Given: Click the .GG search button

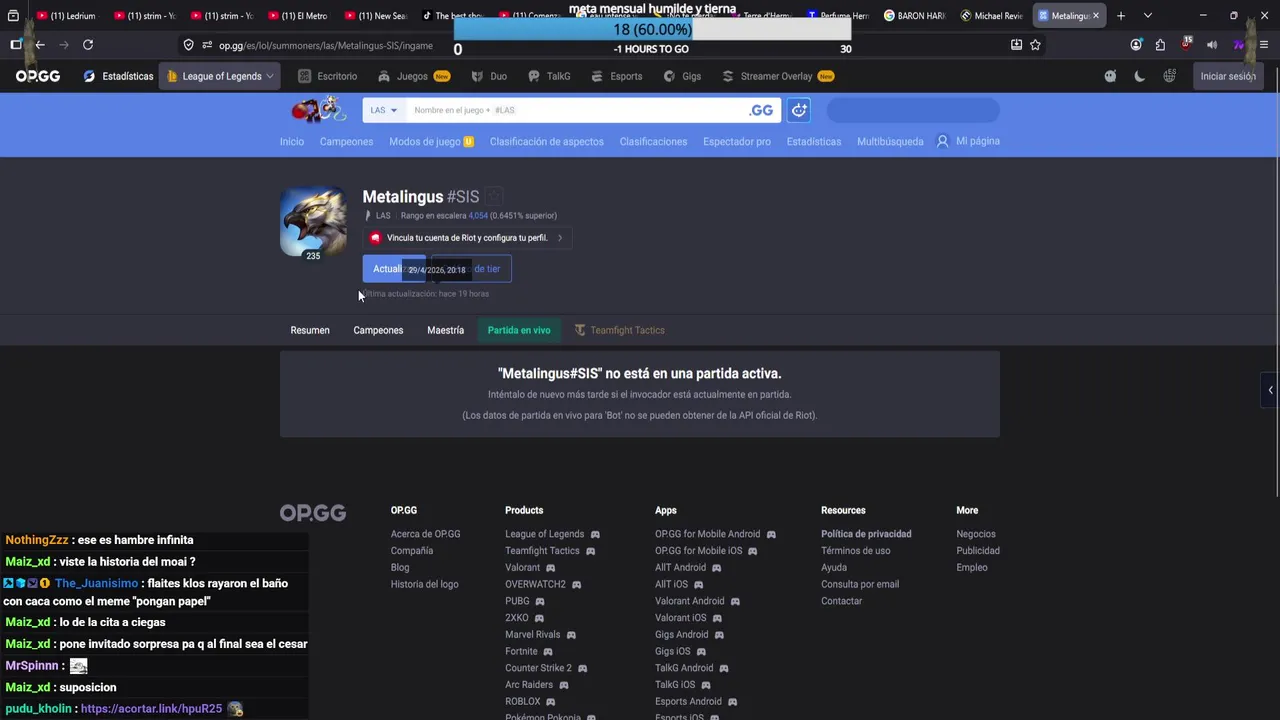Looking at the screenshot, I should click(x=762, y=110).
